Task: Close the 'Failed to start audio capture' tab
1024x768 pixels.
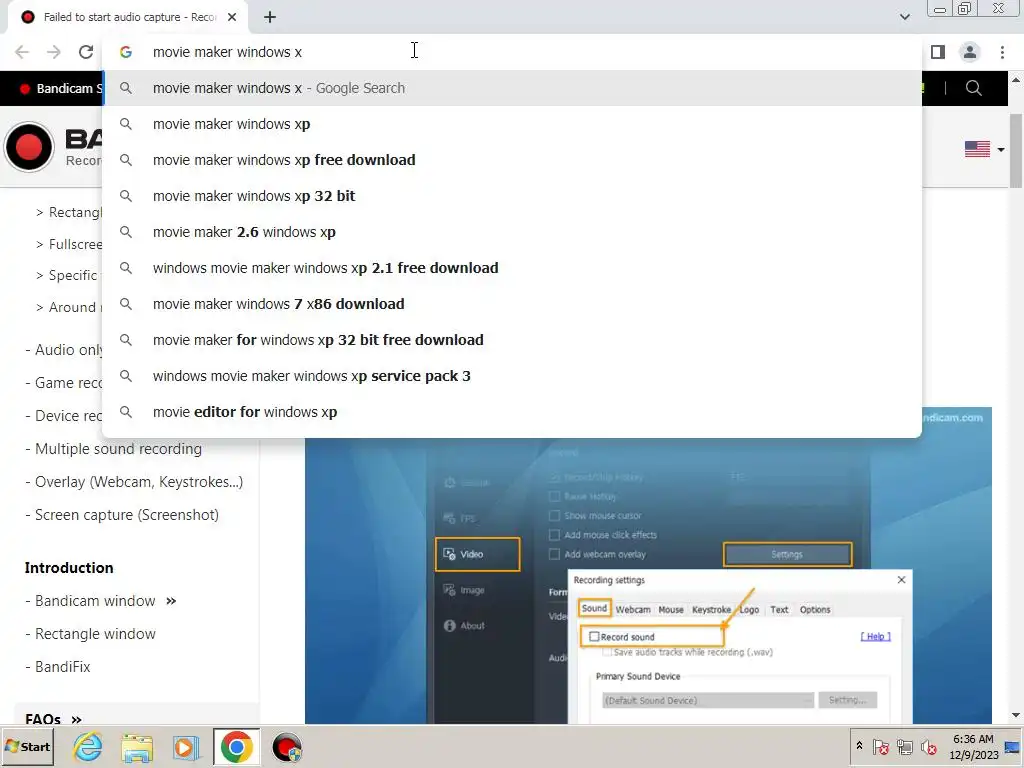Action: pyautogui.click(x=232, y=18)
